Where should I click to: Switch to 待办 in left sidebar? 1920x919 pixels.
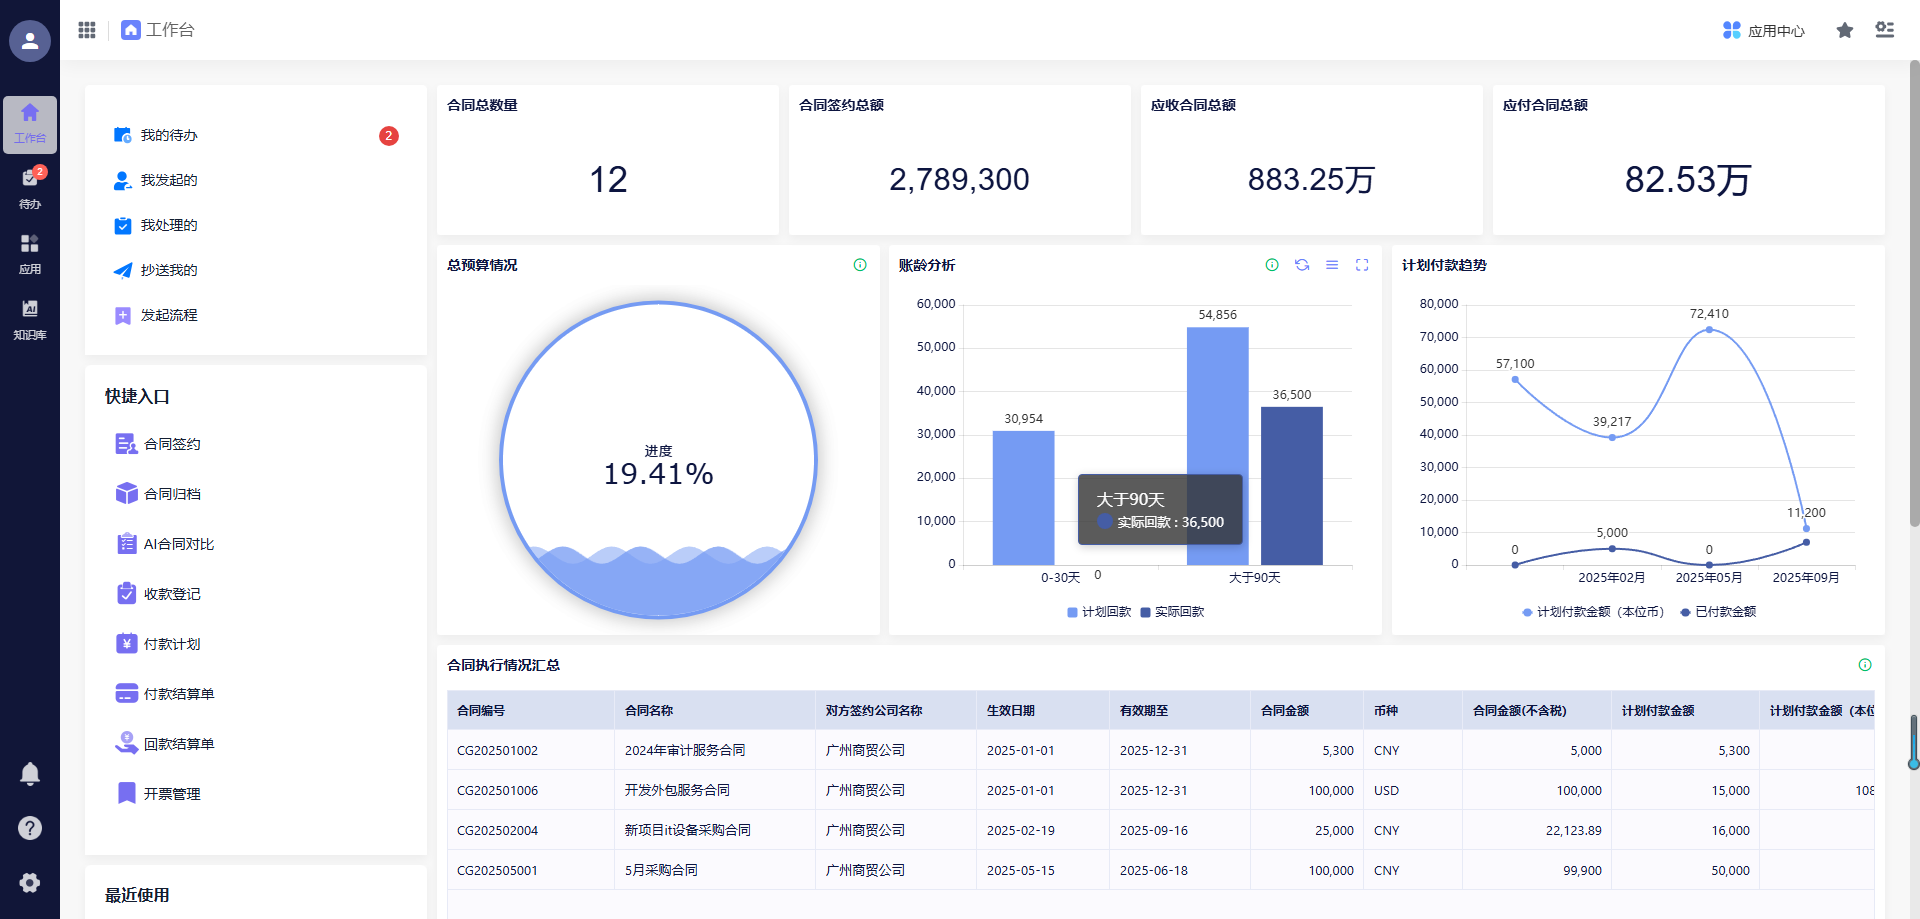tap(30, 188)
